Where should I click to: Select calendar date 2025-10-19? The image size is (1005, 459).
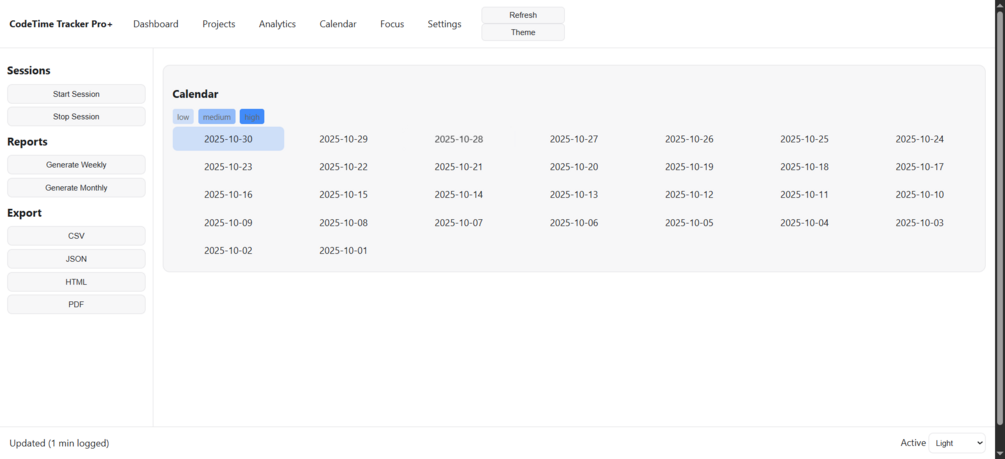click(x=689, y=167)
